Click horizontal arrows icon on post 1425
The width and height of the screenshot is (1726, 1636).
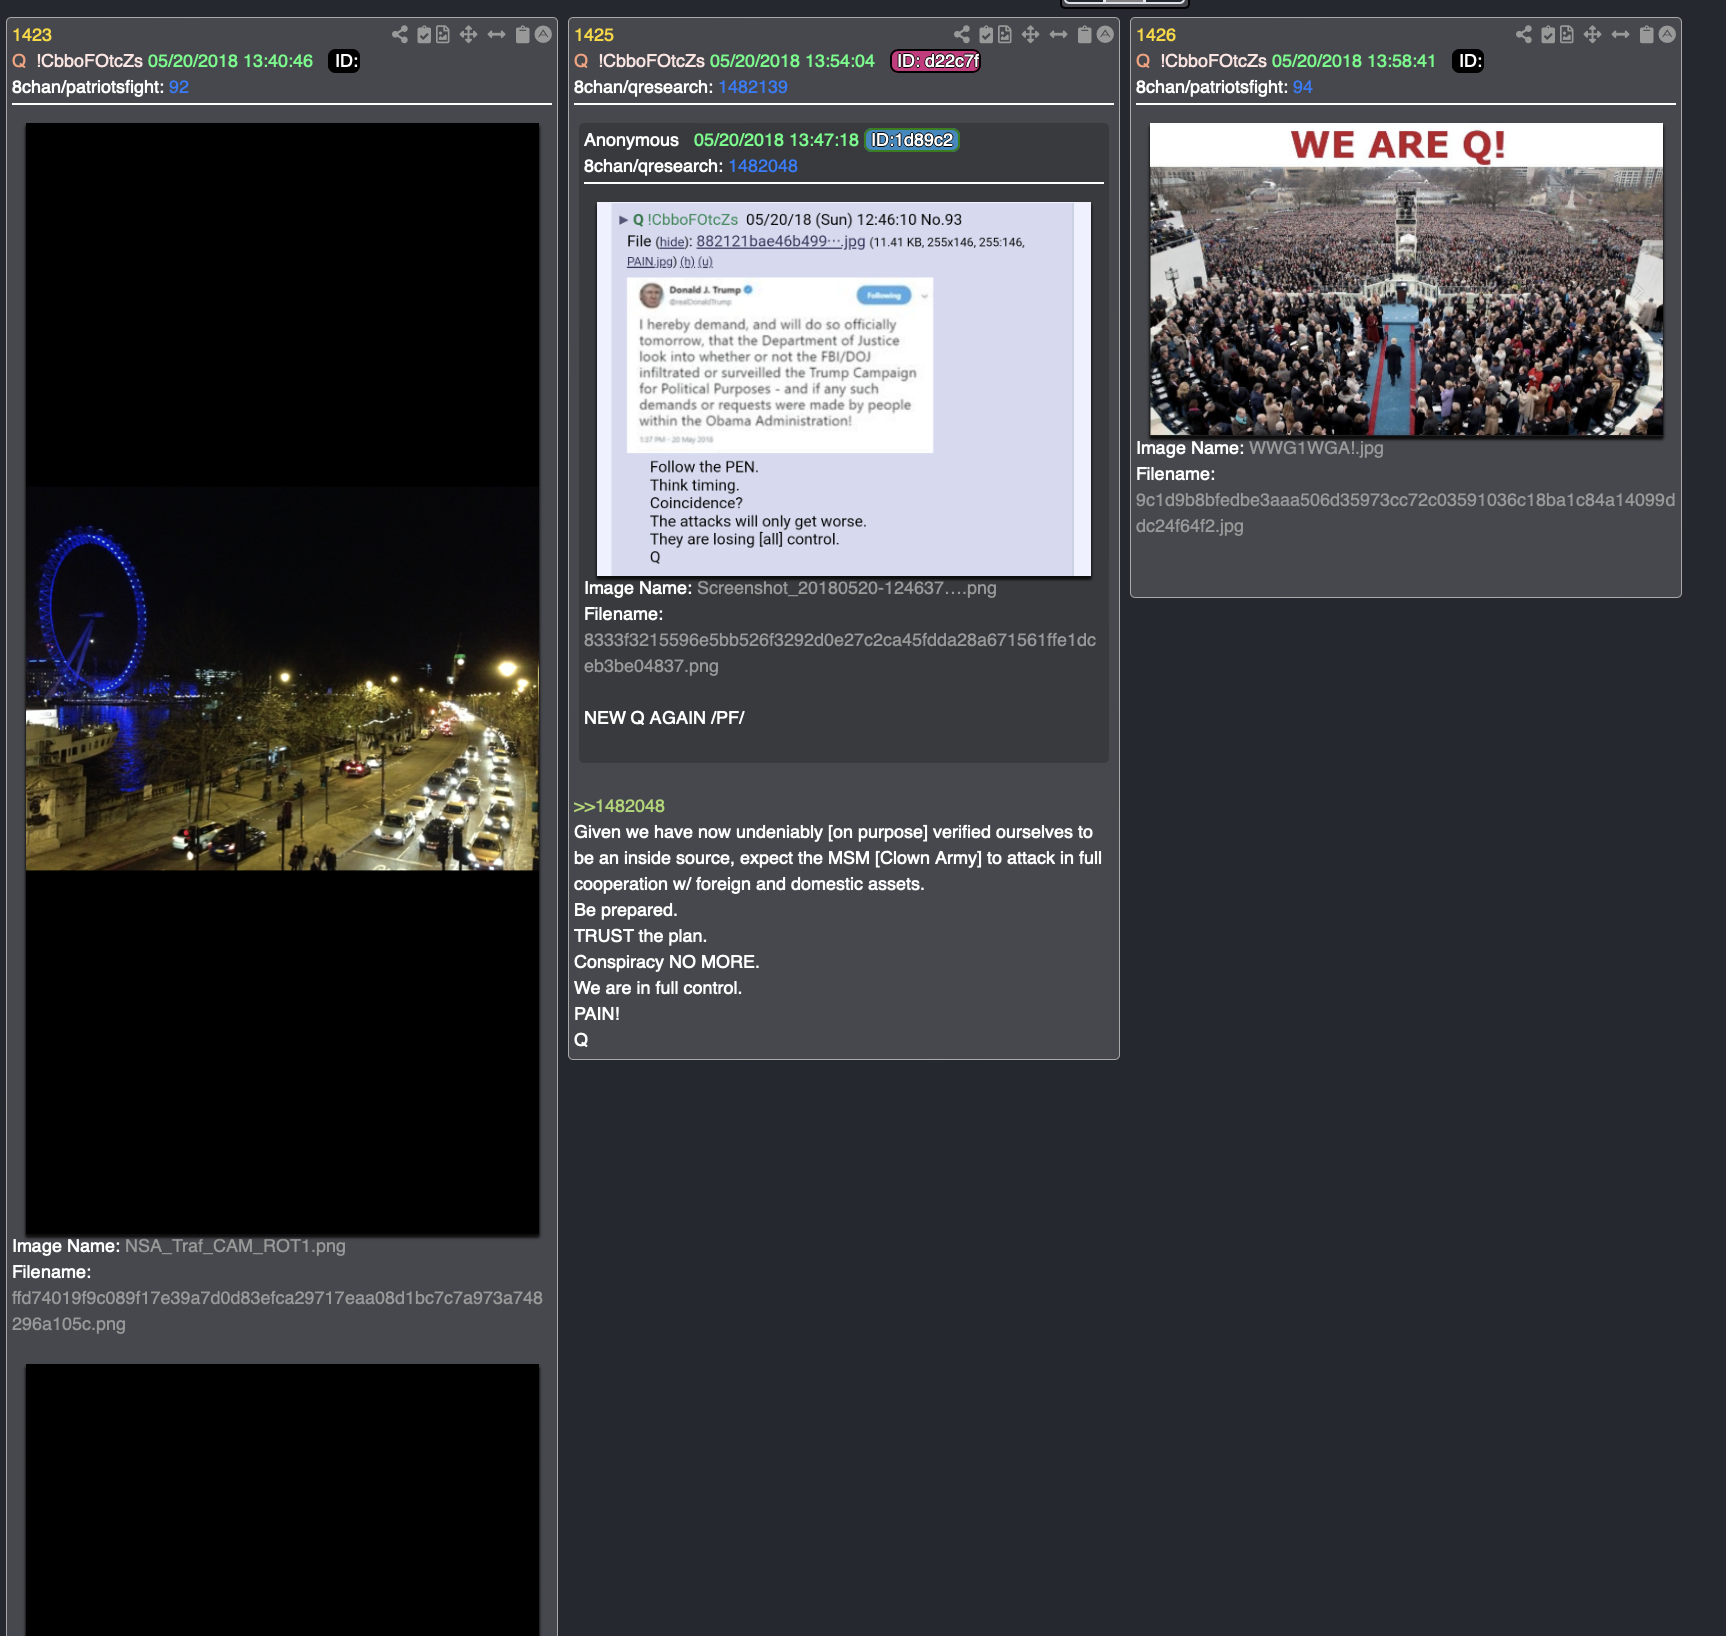(1058, 35)
